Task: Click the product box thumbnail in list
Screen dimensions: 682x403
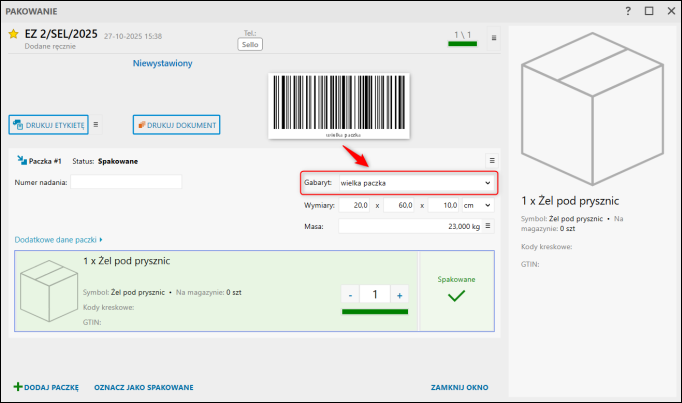Action: coord(48,290)
